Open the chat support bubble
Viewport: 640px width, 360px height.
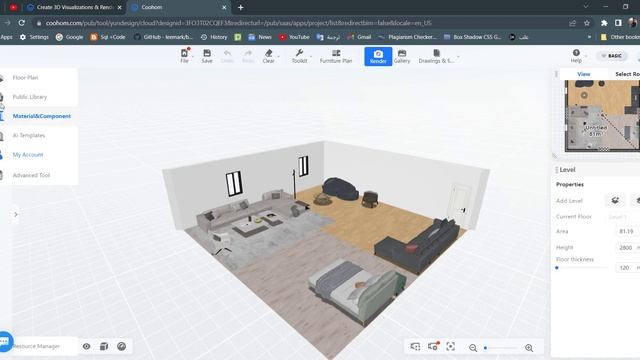tap(6, 341)
